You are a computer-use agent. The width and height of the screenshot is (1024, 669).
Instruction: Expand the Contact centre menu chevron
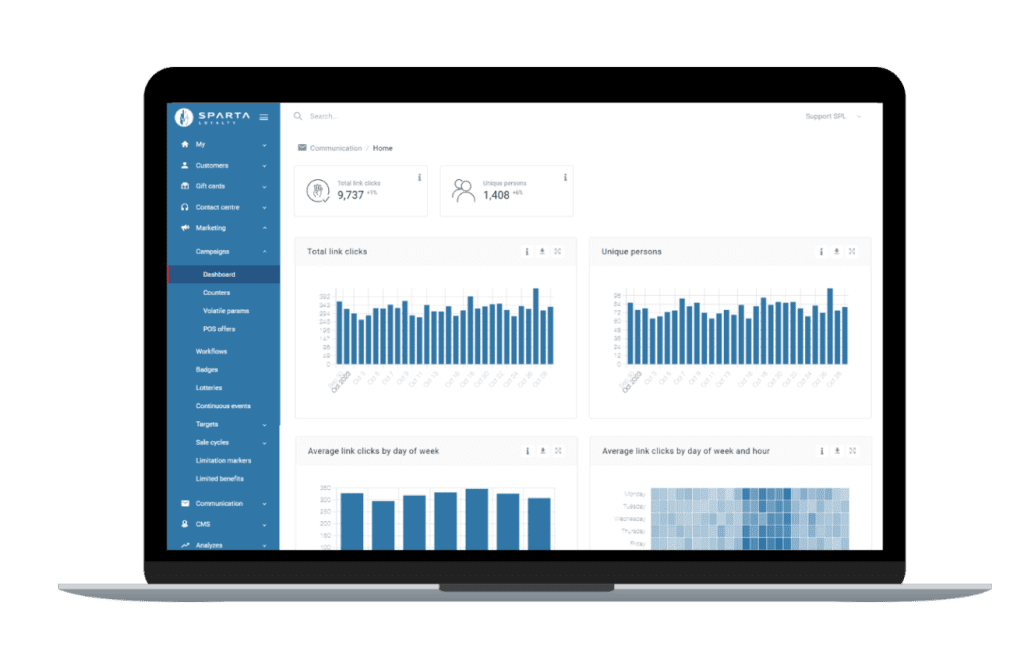tap(264, 208)
